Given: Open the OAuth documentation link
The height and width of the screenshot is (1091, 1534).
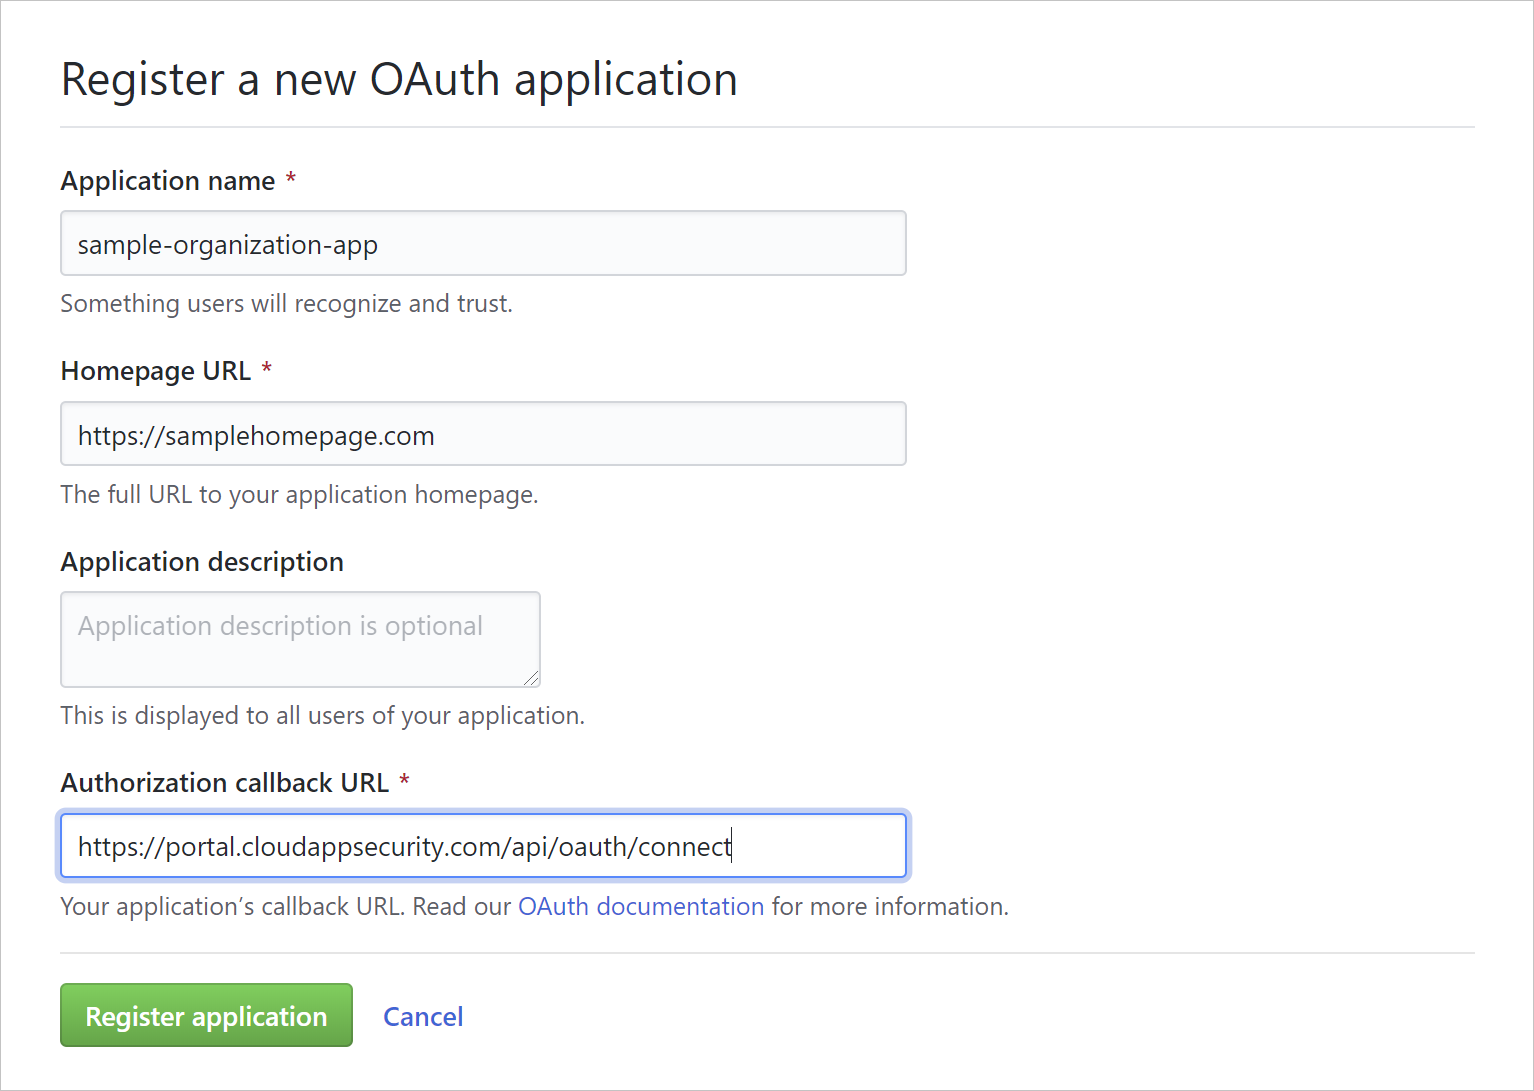Looking at the screenshot, I should 640,906.
